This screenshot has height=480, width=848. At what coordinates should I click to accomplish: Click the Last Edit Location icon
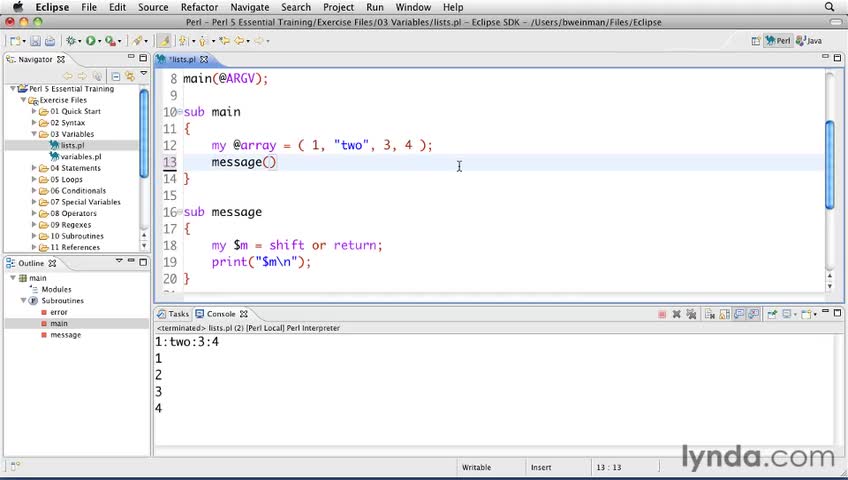click(x=224, y=41)
